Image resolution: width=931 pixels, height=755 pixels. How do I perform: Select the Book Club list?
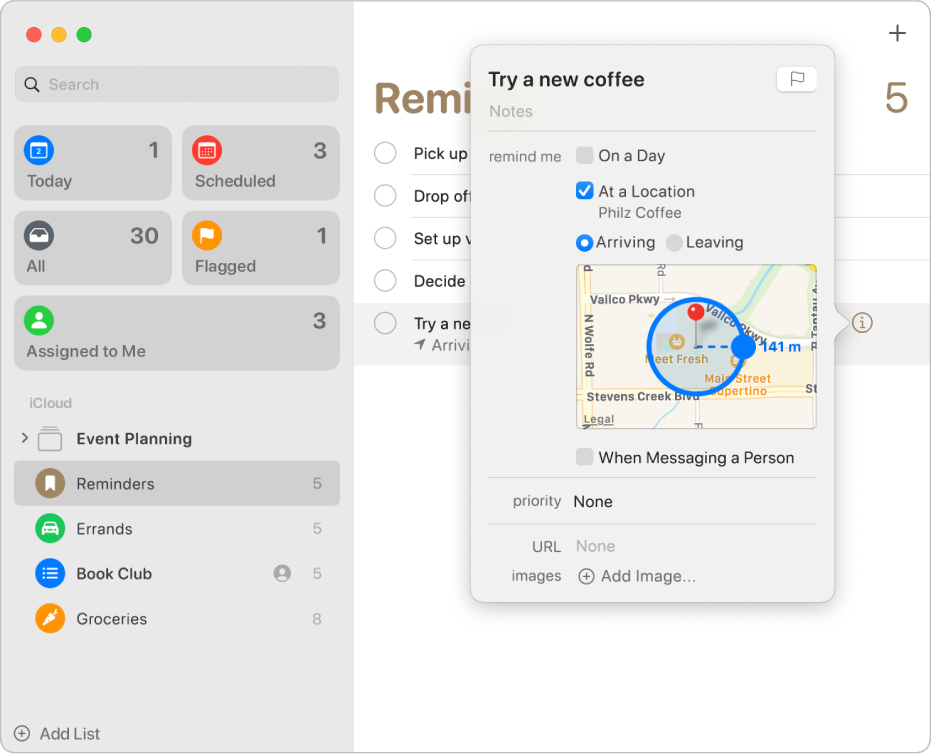[x=177, y=573]
